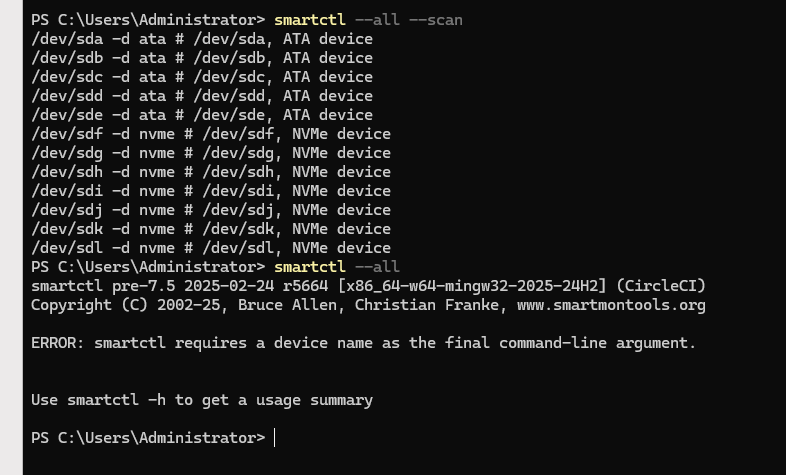Click the /dev/sdg NVMe device line
786x475 pixels.
tap(210, 153)
